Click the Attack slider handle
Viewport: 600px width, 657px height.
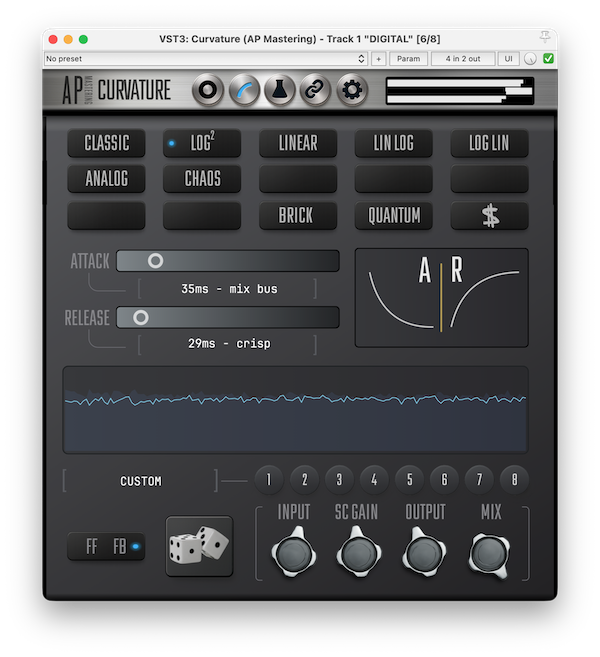click(x=155, y=261)
